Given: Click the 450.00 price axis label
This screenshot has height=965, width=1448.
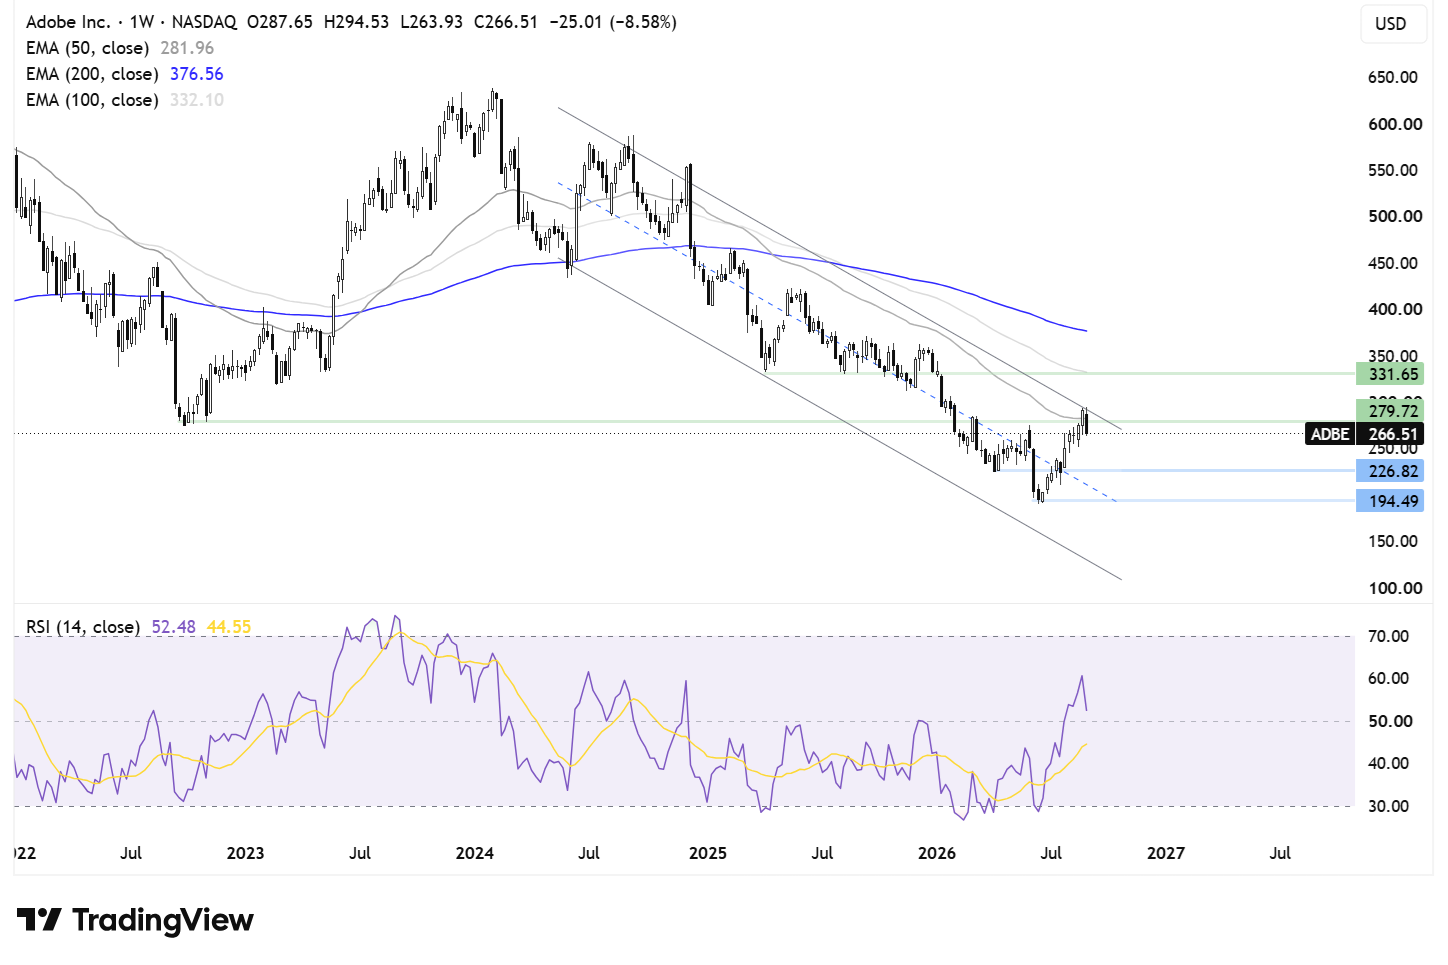Looking at the screenshot, I should click(1393, 263).
